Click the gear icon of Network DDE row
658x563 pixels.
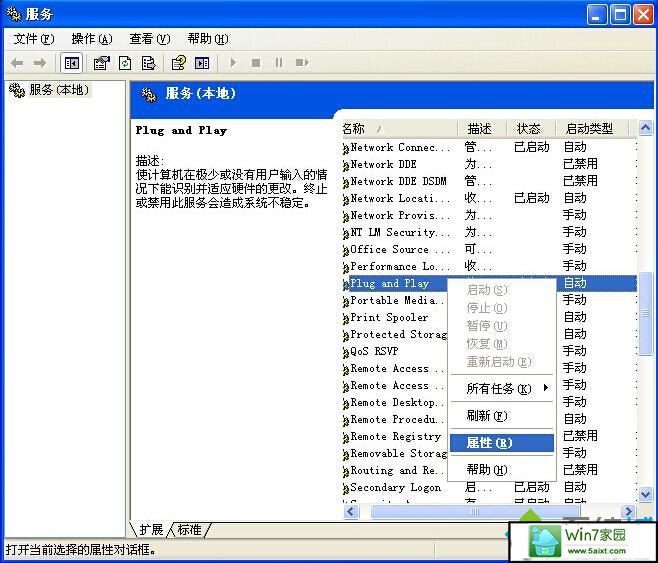coord(346,166)
